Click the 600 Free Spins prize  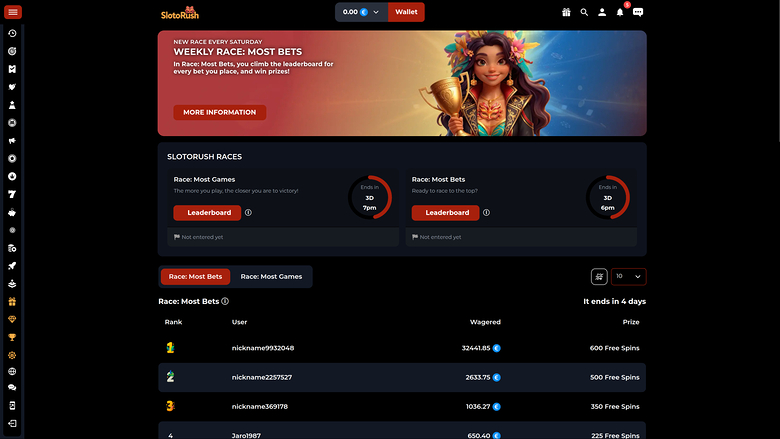pos(614,348)
